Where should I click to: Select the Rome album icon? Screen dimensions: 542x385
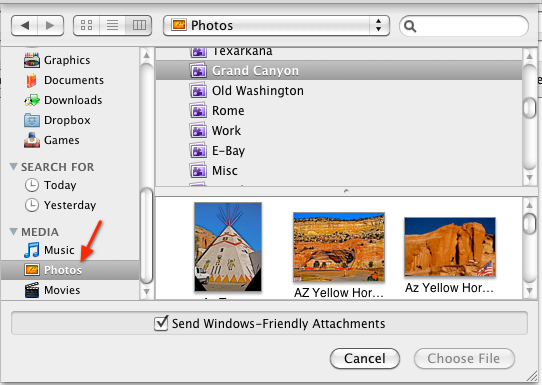[x=198, y=111]
